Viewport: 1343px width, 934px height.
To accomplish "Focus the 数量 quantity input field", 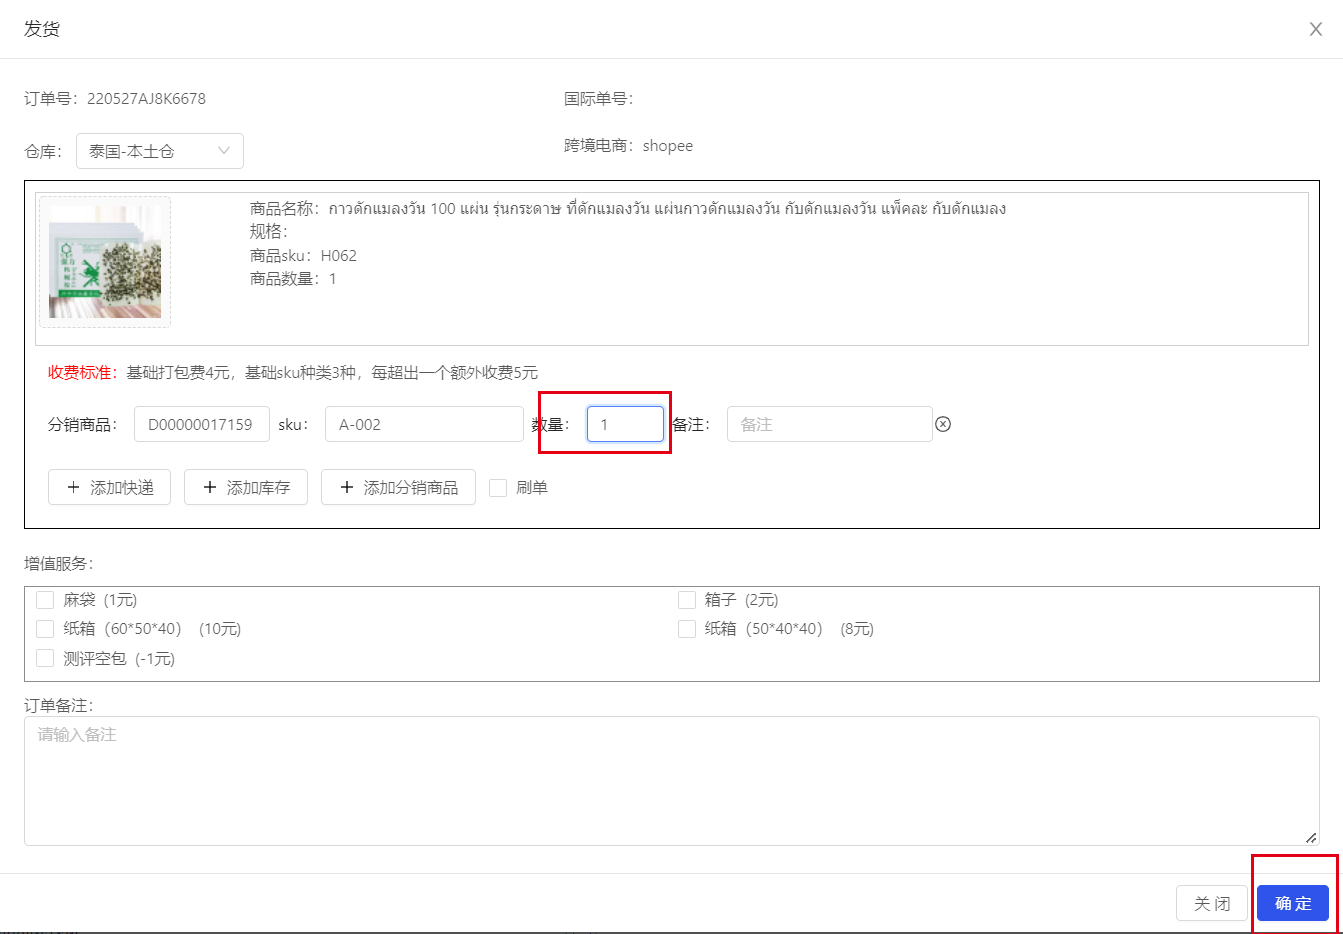I will click(625, 424).
